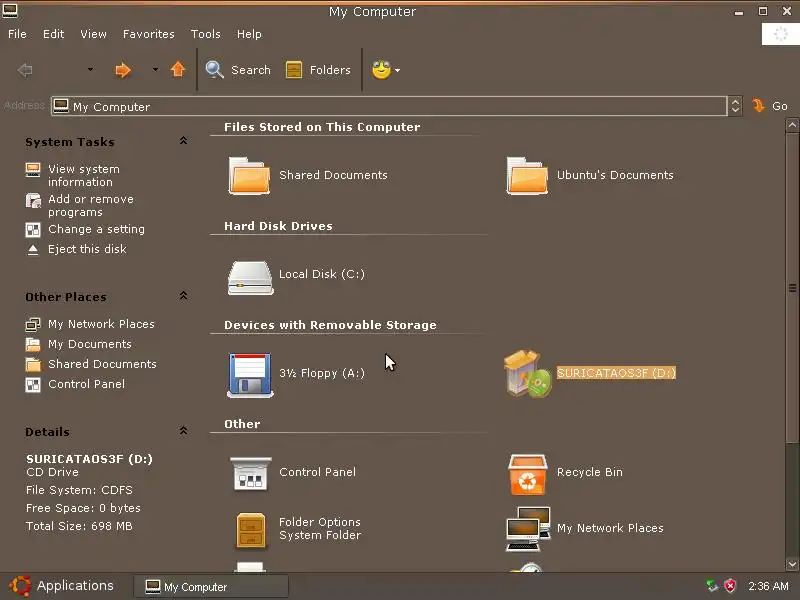Click My Computer taskbar button
800x600 pixels.
pyautogui.click(x=211, y=587)
